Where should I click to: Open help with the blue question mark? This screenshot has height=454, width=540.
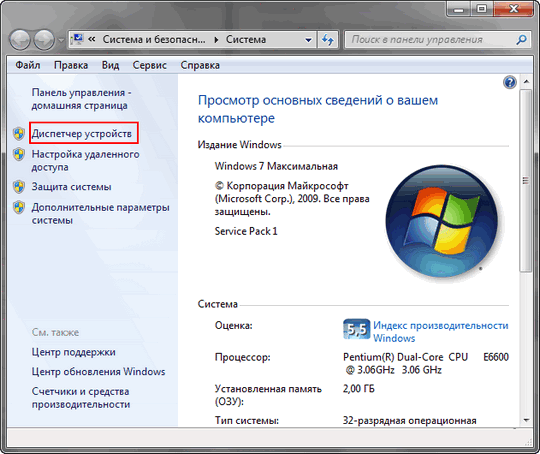510,83
